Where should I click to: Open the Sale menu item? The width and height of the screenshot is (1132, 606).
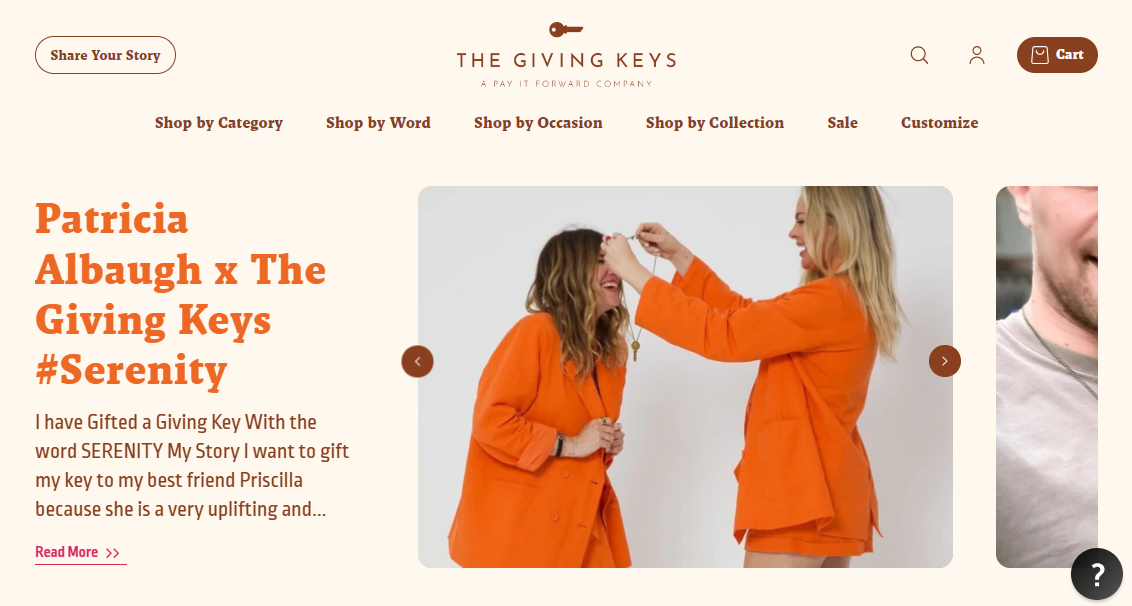[x=843, y=123]
